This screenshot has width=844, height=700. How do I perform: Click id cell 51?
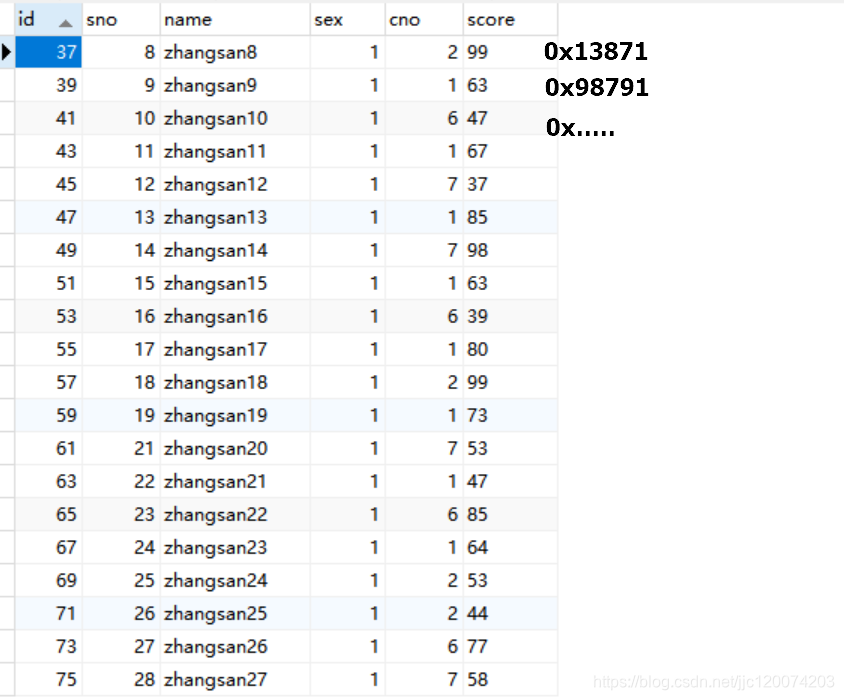(x=48, y=283)
